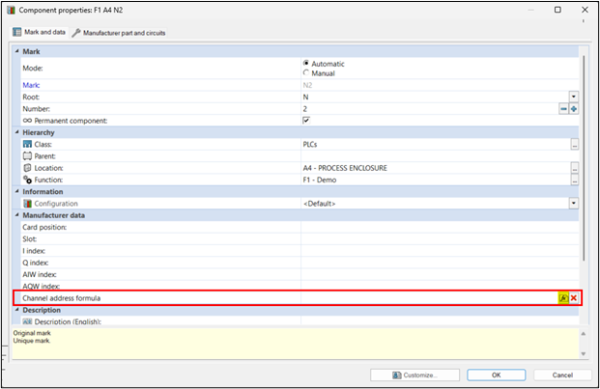Click the Function row icon
600x389 pixels.
[27, 180]
